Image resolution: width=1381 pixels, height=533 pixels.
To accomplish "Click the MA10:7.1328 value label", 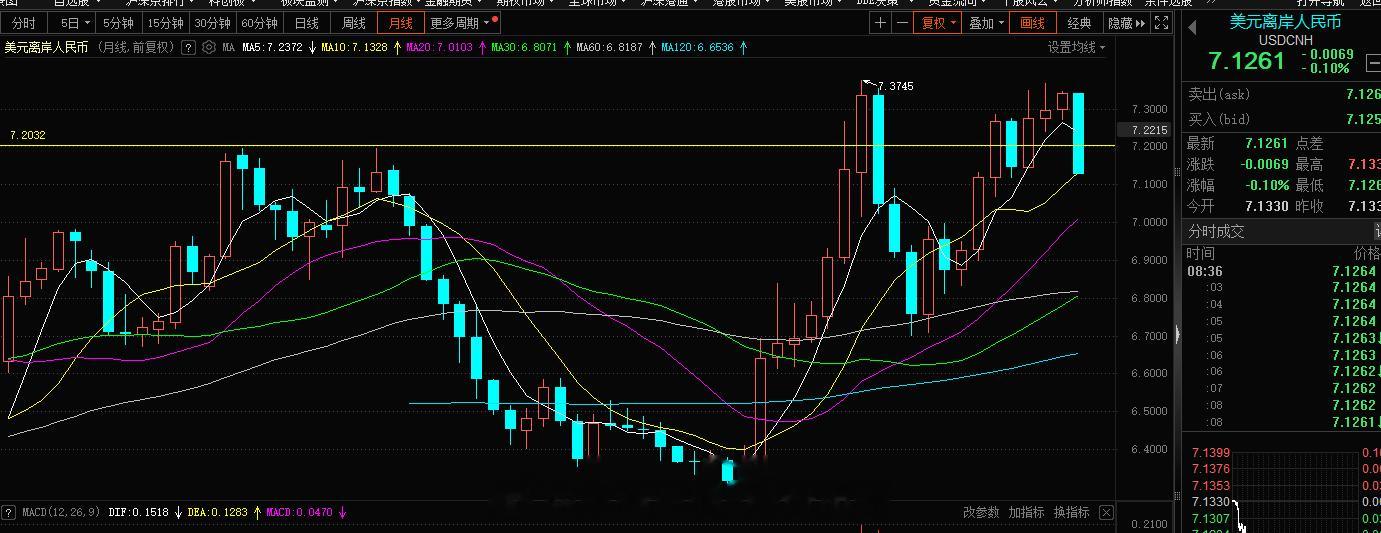I will click(x=353, y=47).
